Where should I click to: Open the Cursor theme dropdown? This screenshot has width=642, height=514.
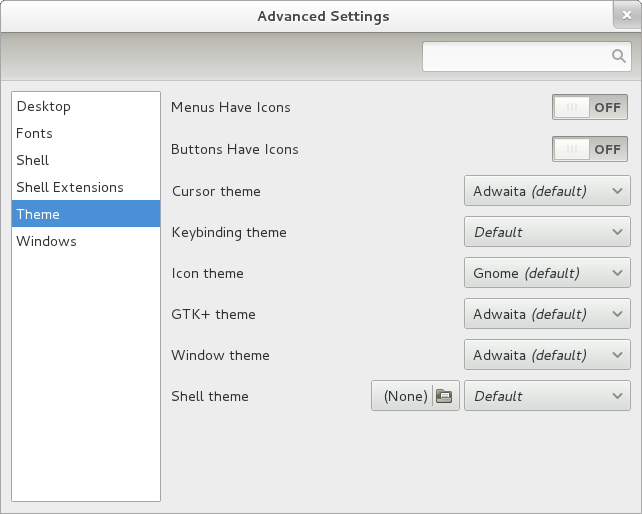[x=547, y=191]
